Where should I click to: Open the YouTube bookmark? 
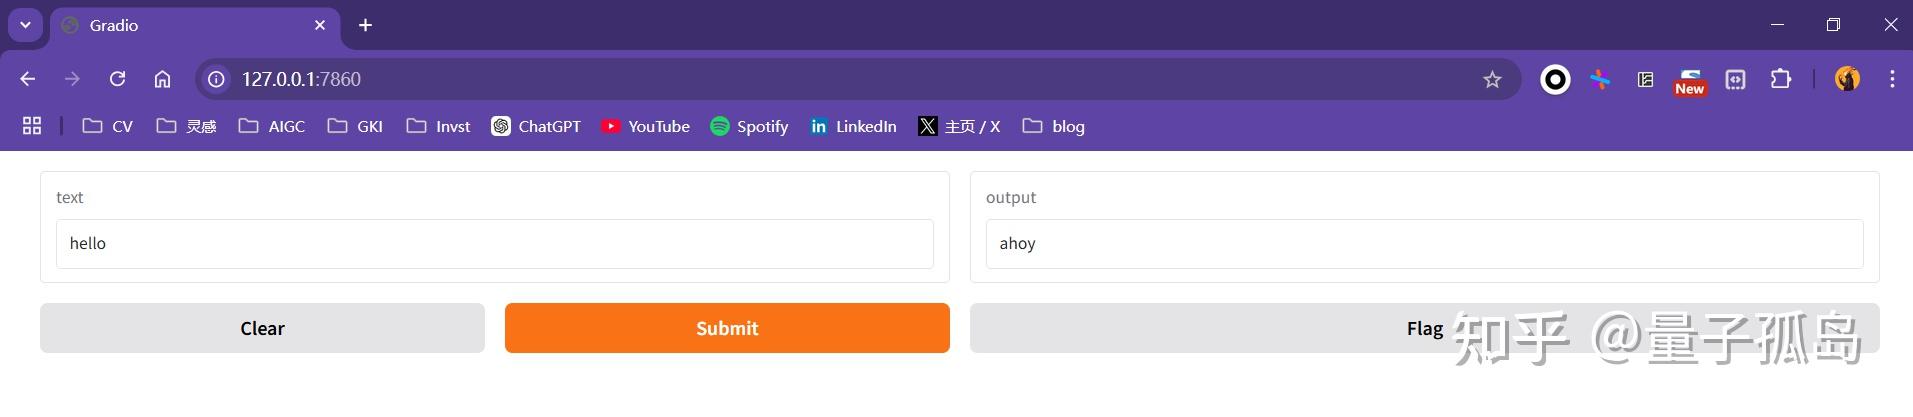coord(645,126)
